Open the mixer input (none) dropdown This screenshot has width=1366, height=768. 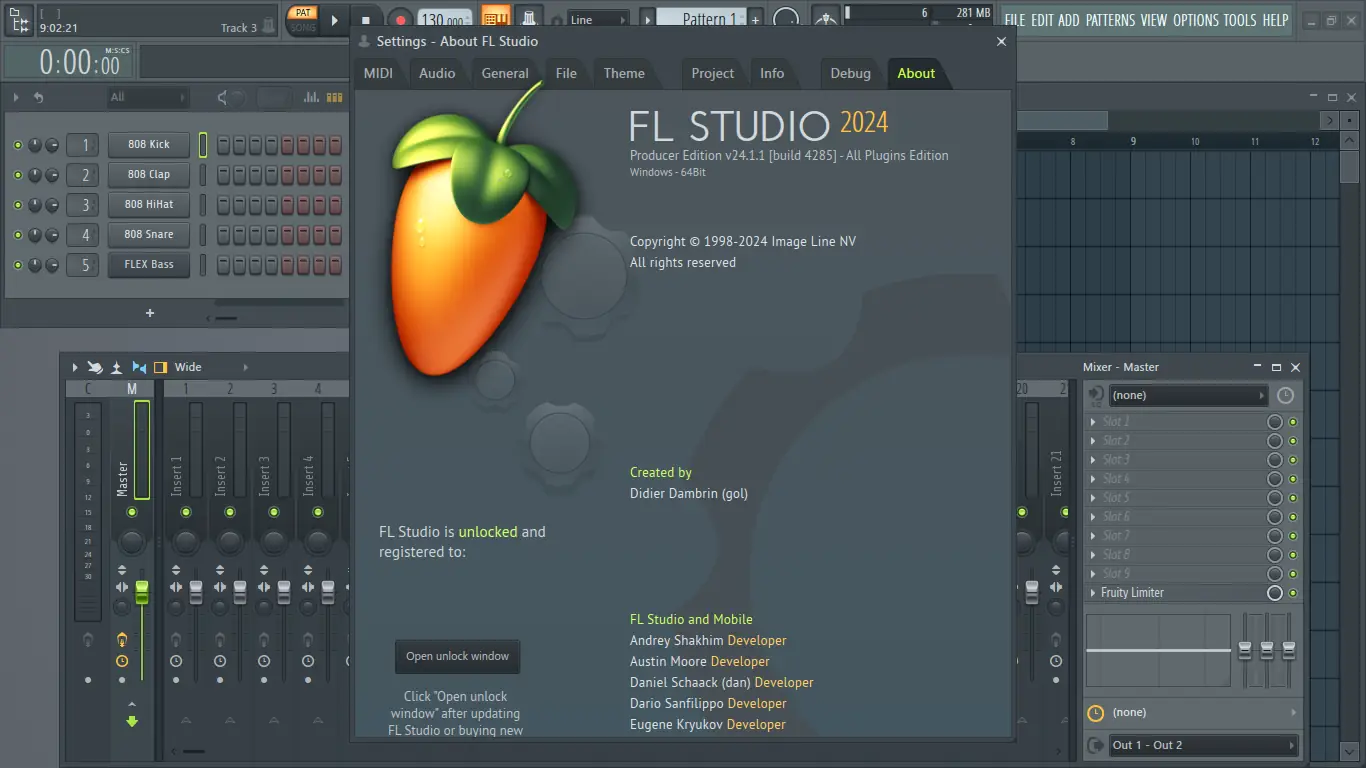[x=1188, y=395]
